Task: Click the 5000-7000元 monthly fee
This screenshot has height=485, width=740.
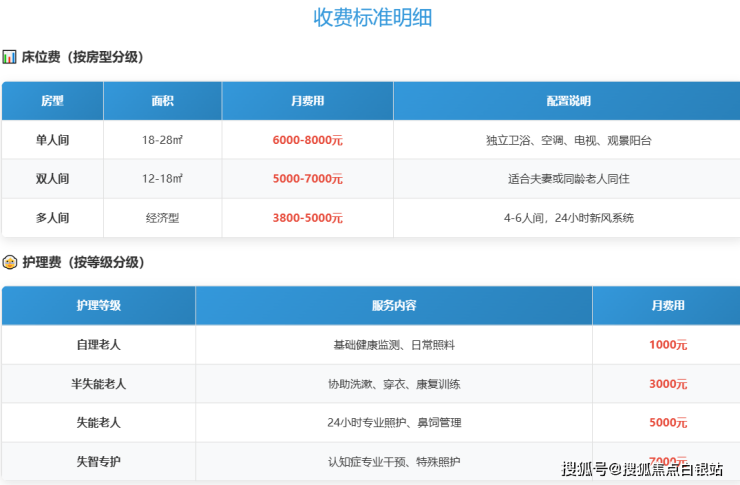Action: [x=307, y=179]
